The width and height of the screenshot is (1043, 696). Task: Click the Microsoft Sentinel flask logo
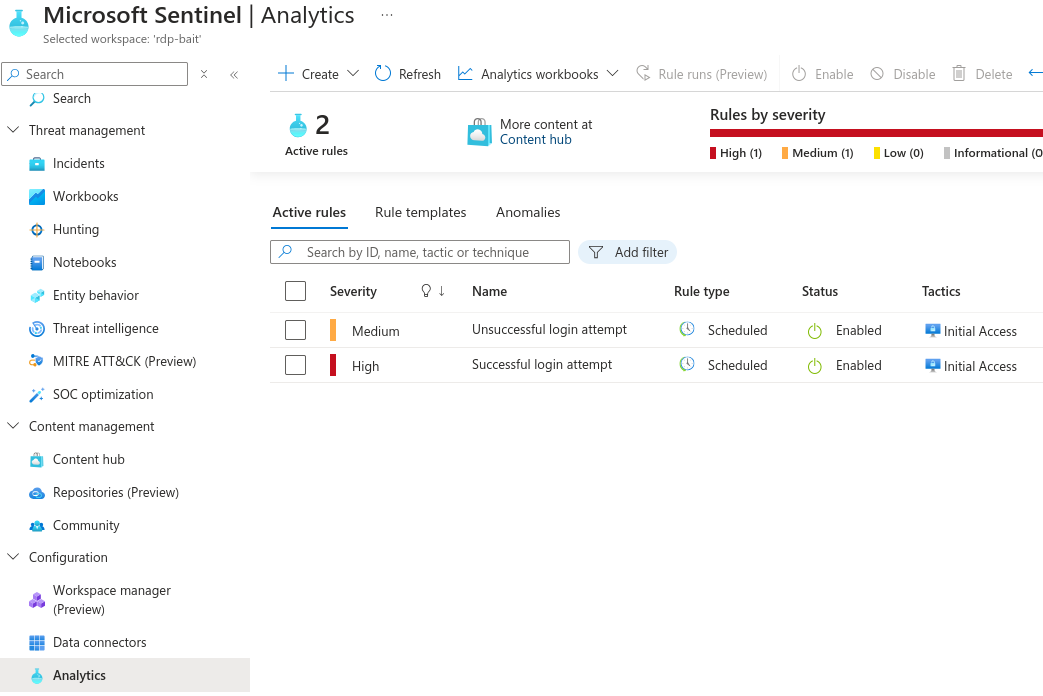(19, 23)
